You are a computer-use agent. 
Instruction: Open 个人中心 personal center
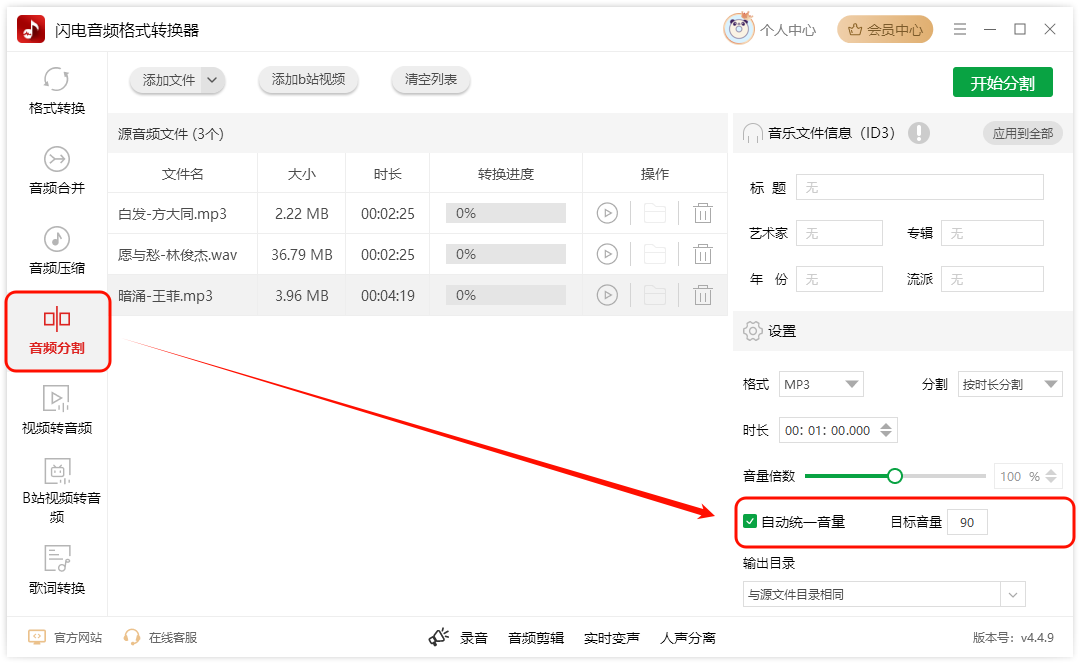click(788, 30)
